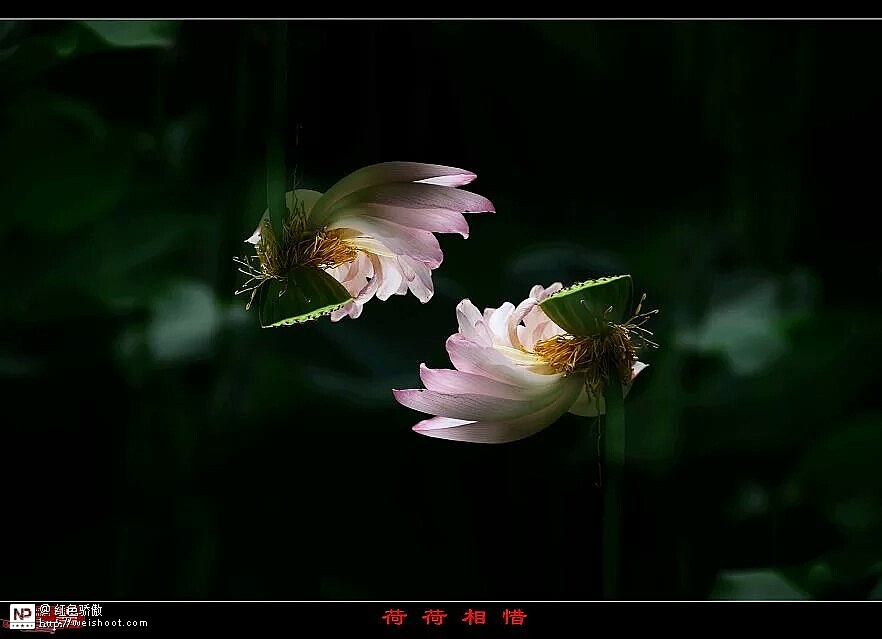Select the upper-left lotus flower
The width and height of the screenshot is (882, 639).
[x=365, y=240]
